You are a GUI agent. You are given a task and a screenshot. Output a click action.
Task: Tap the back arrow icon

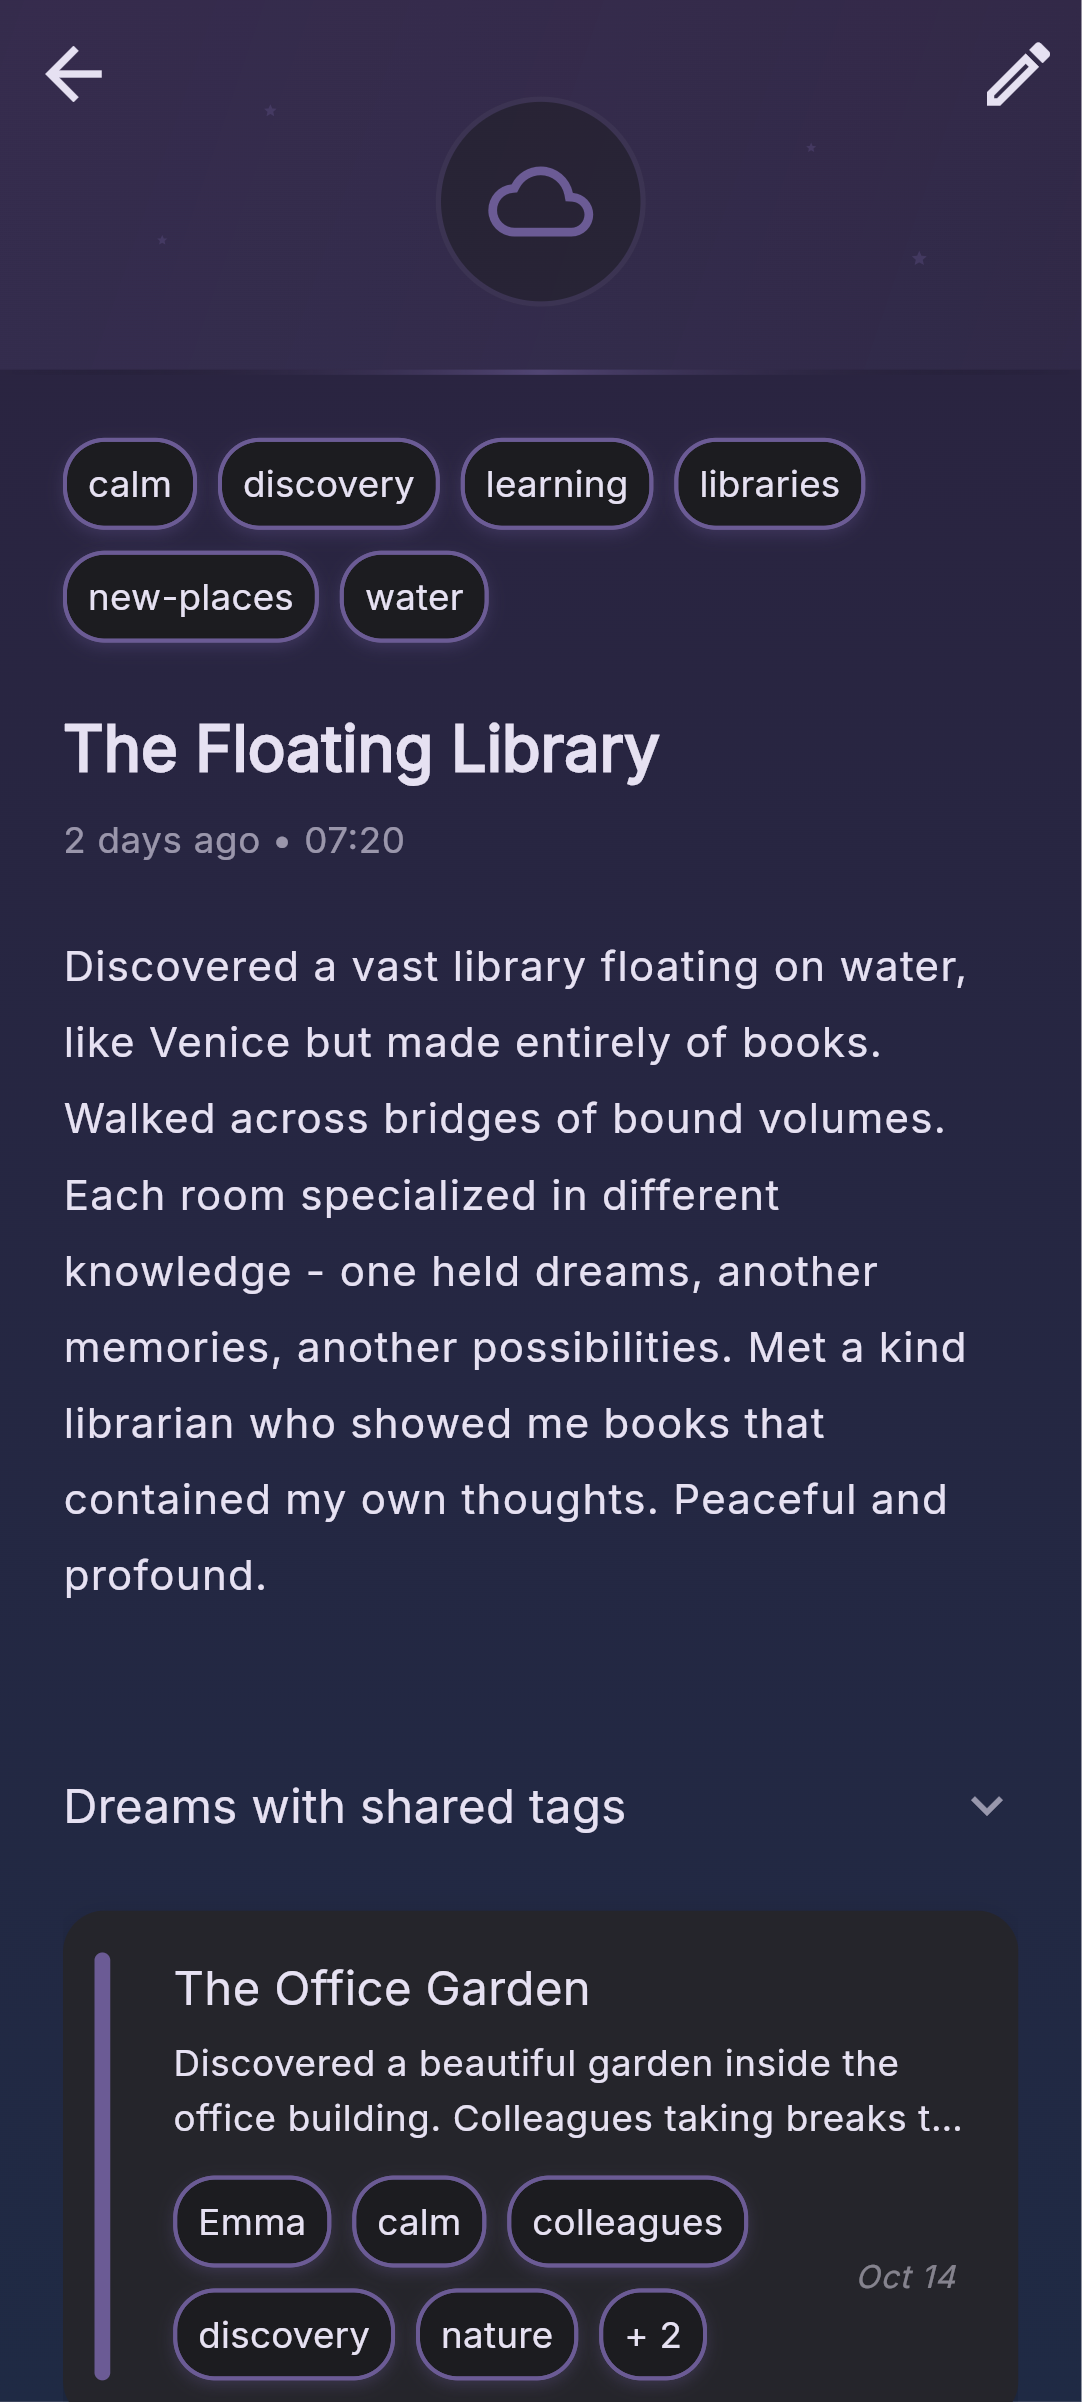74,74
